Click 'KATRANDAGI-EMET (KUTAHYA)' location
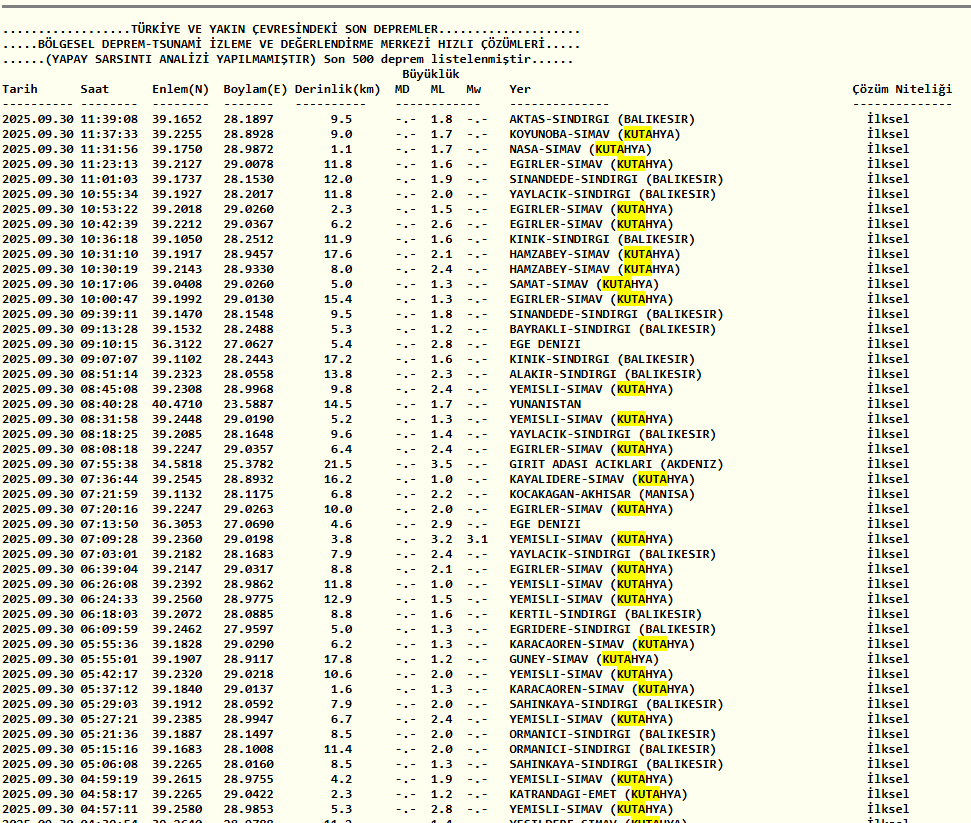 coord(598,794)
